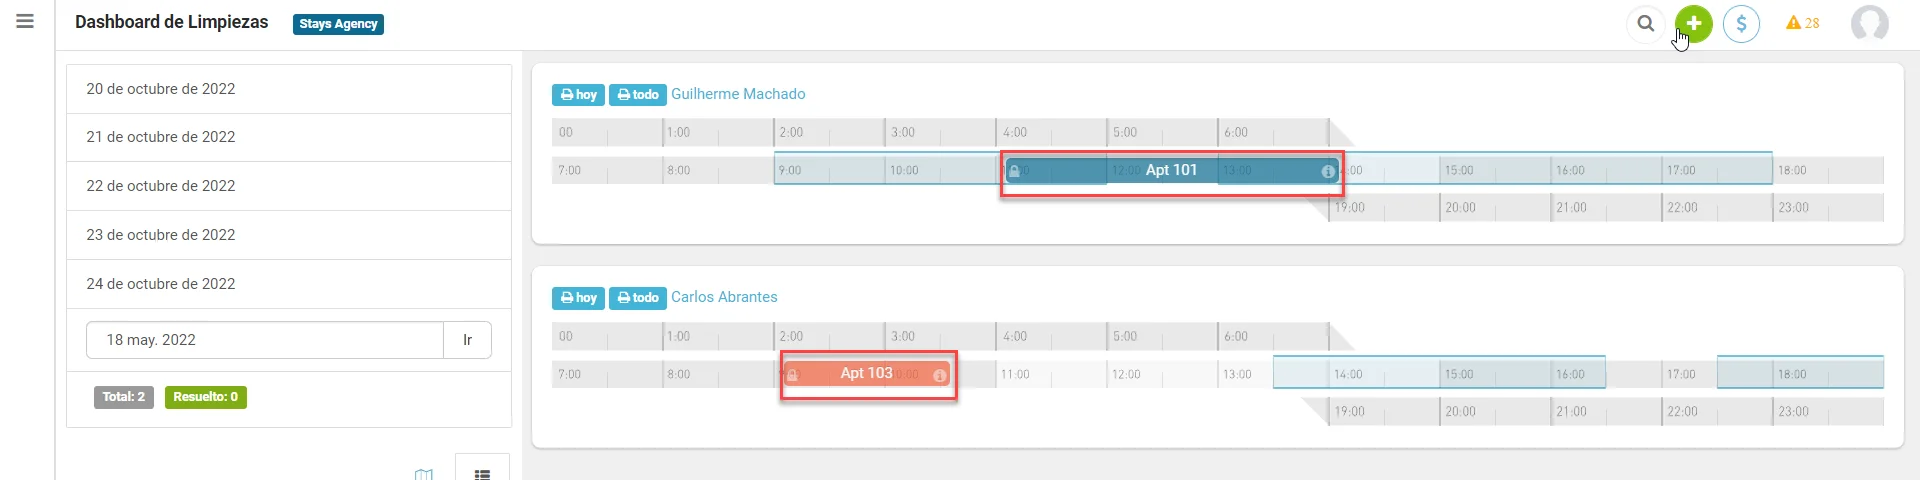This screenshot has height=480, width=1920.
Task: Click the info icon on Apt 101
Action: [1328, 171]
